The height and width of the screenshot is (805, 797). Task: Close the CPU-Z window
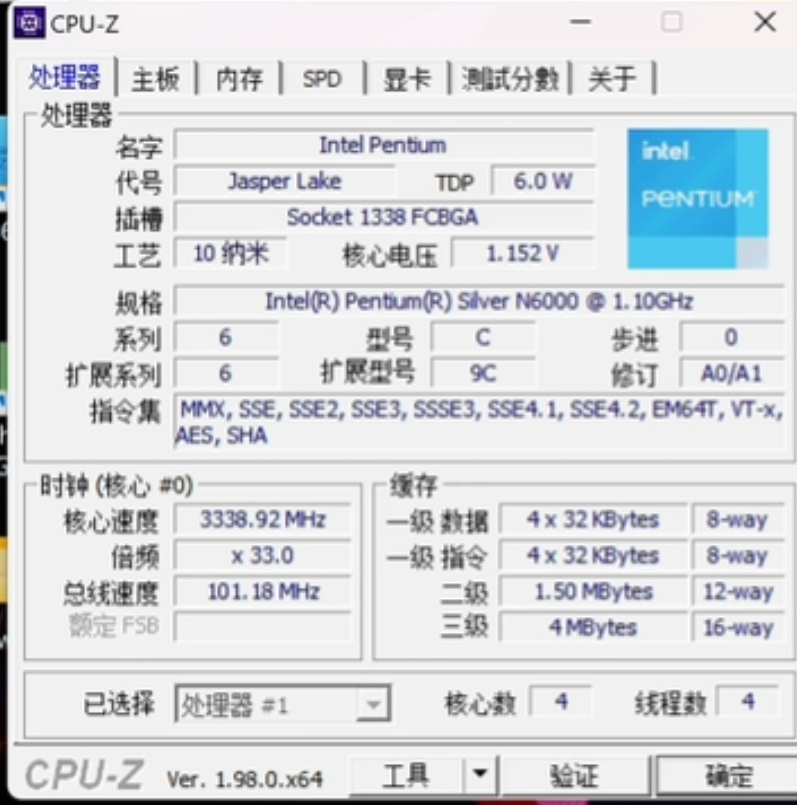(x=765, y=22)
